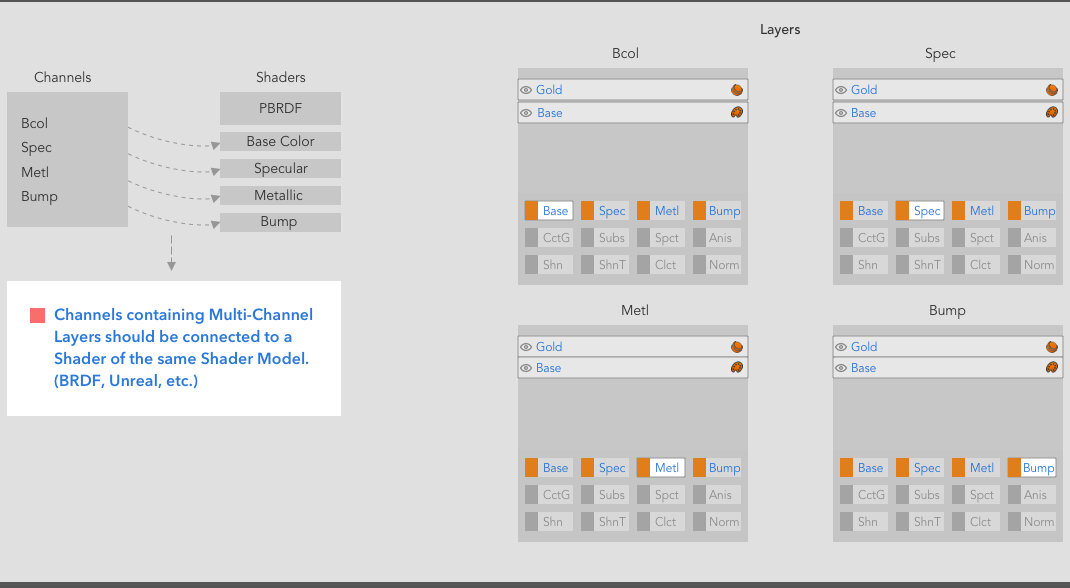Toggle visibility of Base layer in Spec panel
1070x588 pixels.
pyautogui.click(x=841, y=112)
